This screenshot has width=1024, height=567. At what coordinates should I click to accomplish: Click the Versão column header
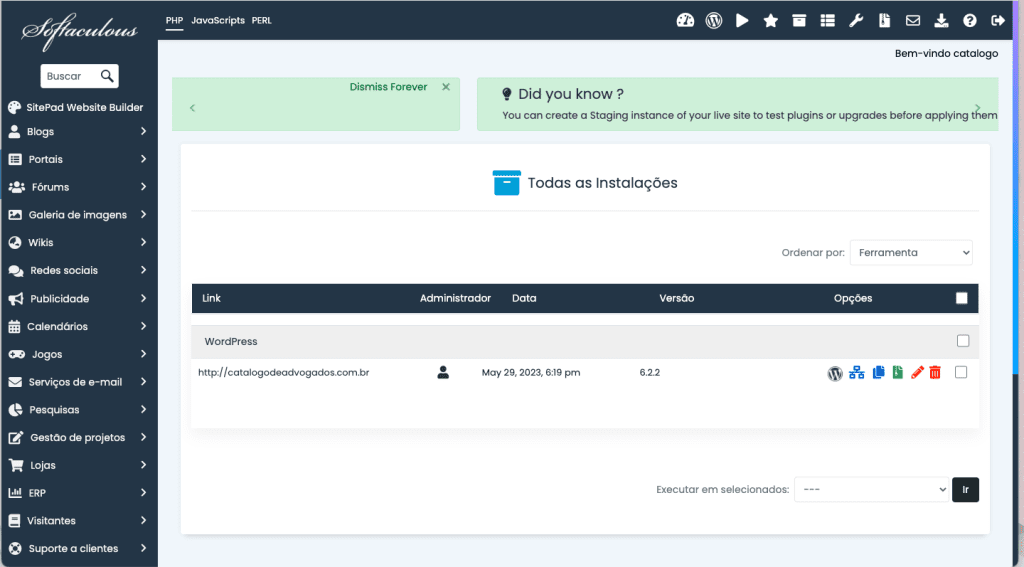point(677,298)
